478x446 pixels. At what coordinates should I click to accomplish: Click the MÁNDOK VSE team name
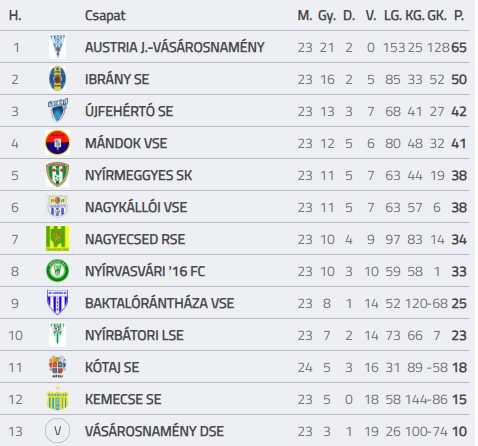click(x=126, y=143)
